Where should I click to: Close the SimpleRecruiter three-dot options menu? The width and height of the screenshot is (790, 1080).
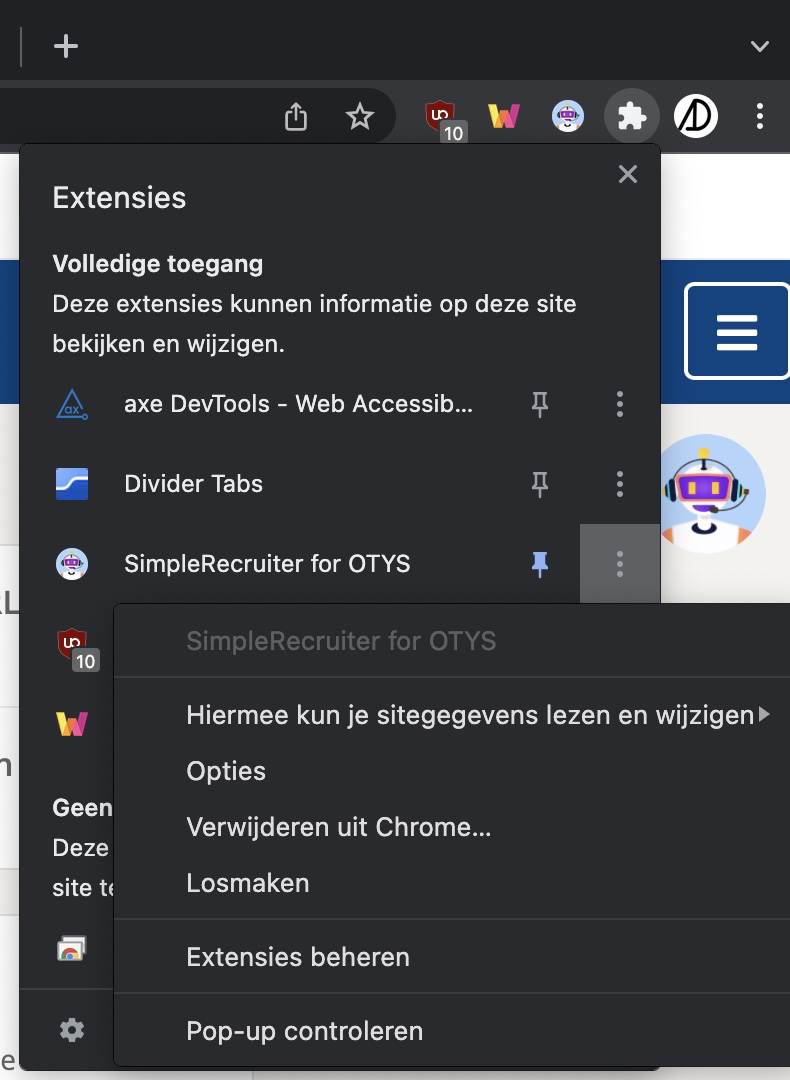620,564
